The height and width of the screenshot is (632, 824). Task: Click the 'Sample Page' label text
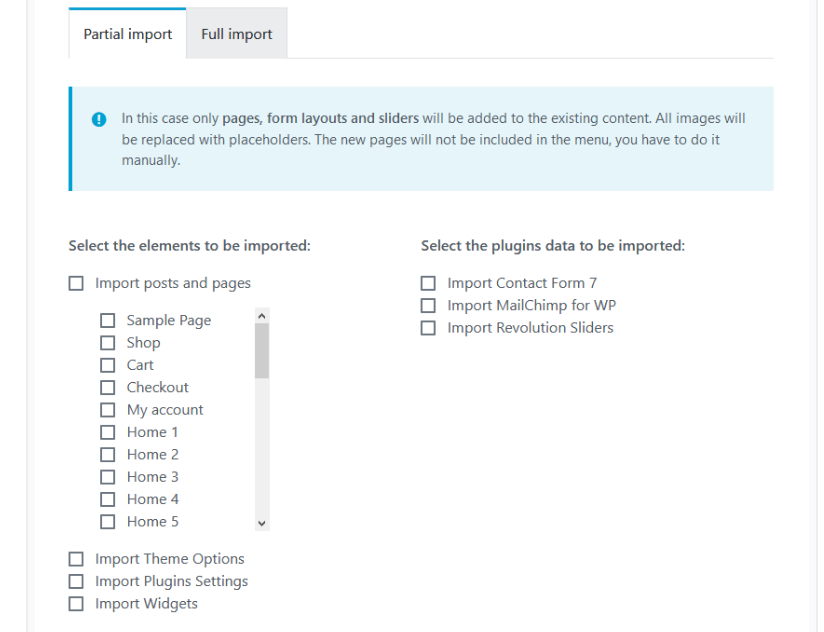tap(169, 320)
